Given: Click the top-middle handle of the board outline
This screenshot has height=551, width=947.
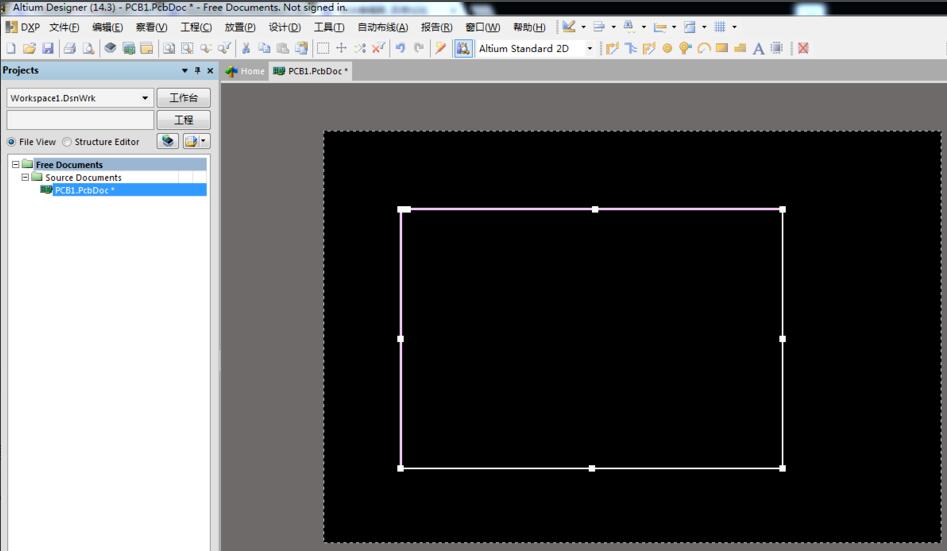Looking at the screenshot, I should click(595, 210).
